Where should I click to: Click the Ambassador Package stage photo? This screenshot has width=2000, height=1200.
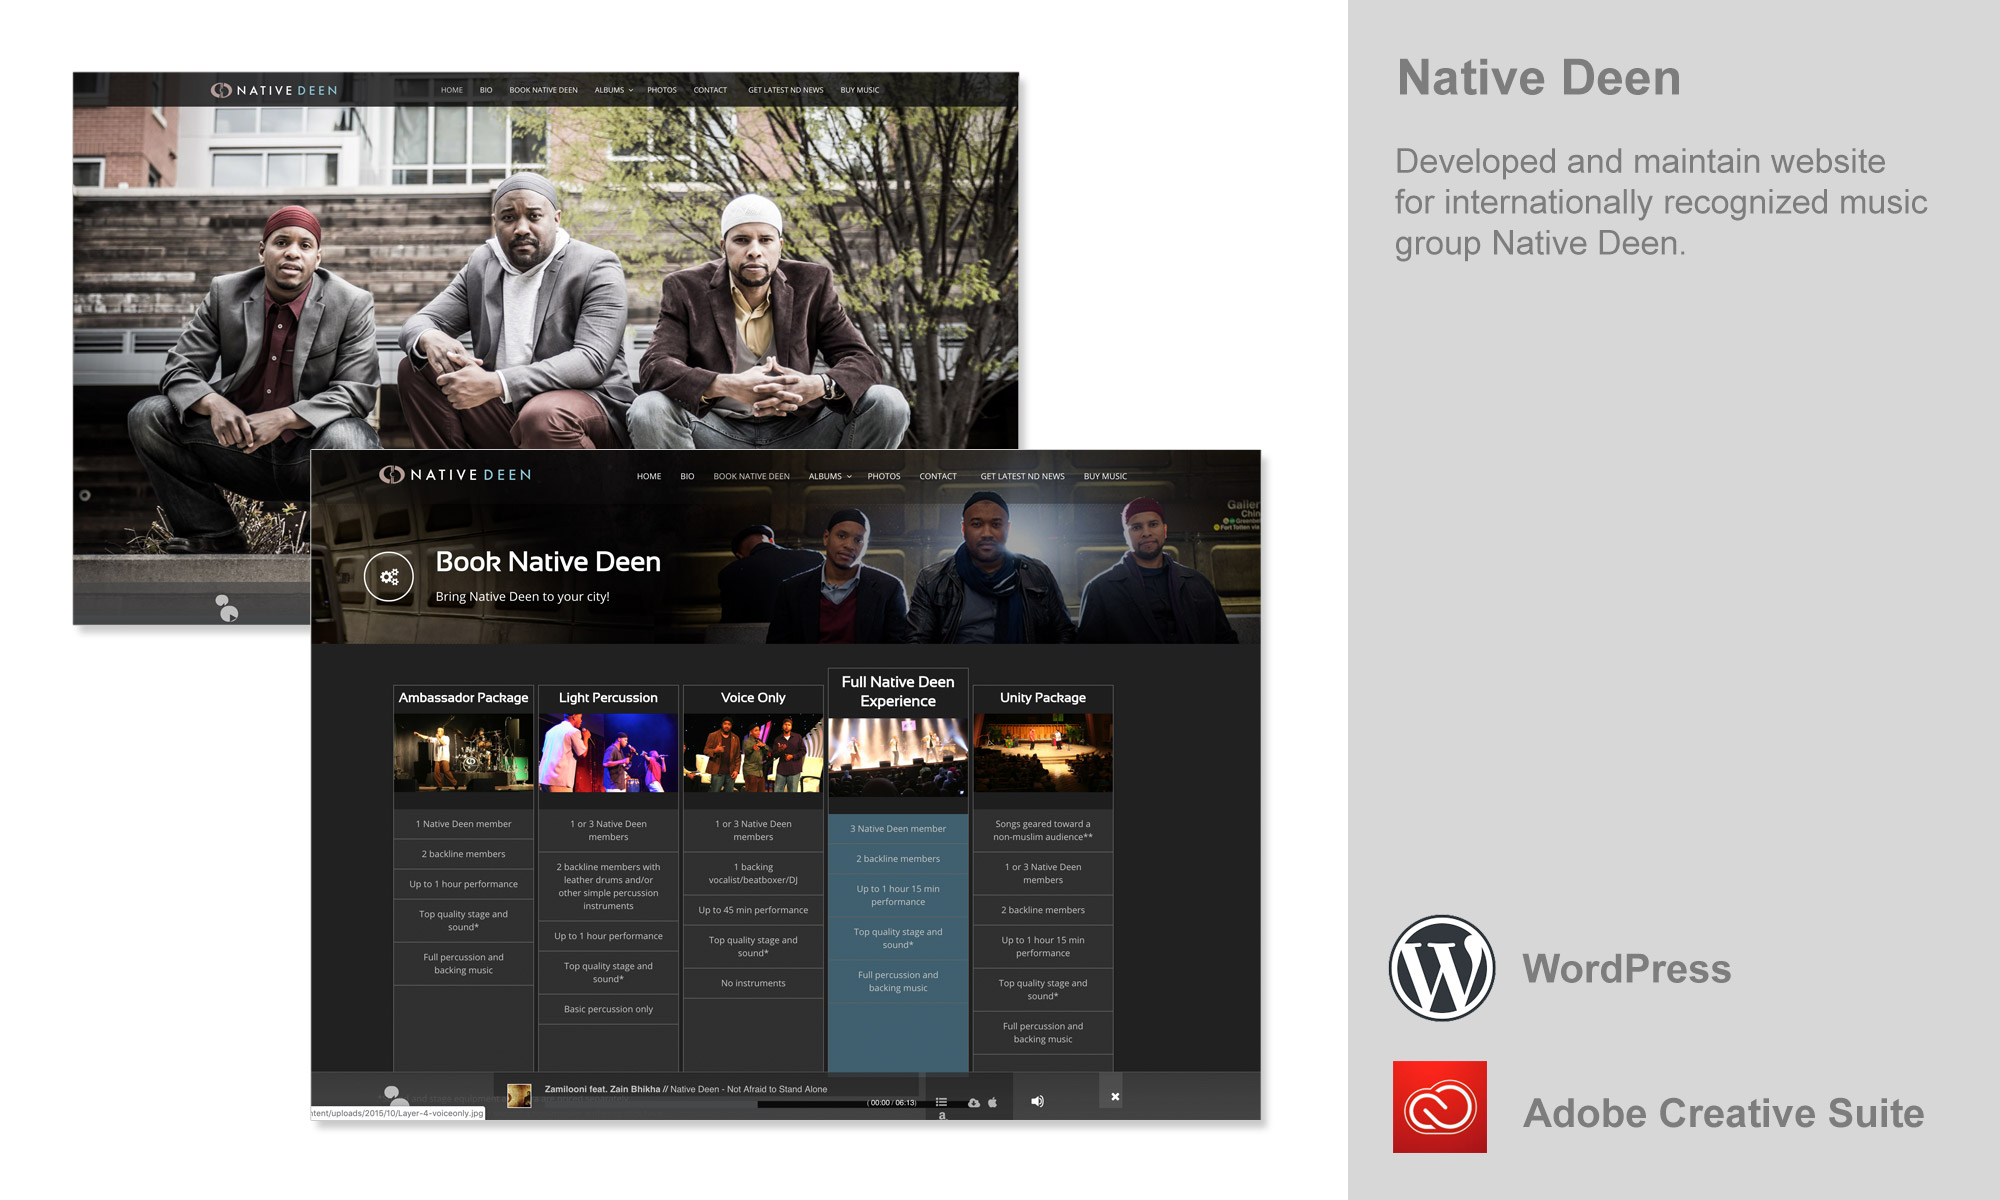pos(463,753)
